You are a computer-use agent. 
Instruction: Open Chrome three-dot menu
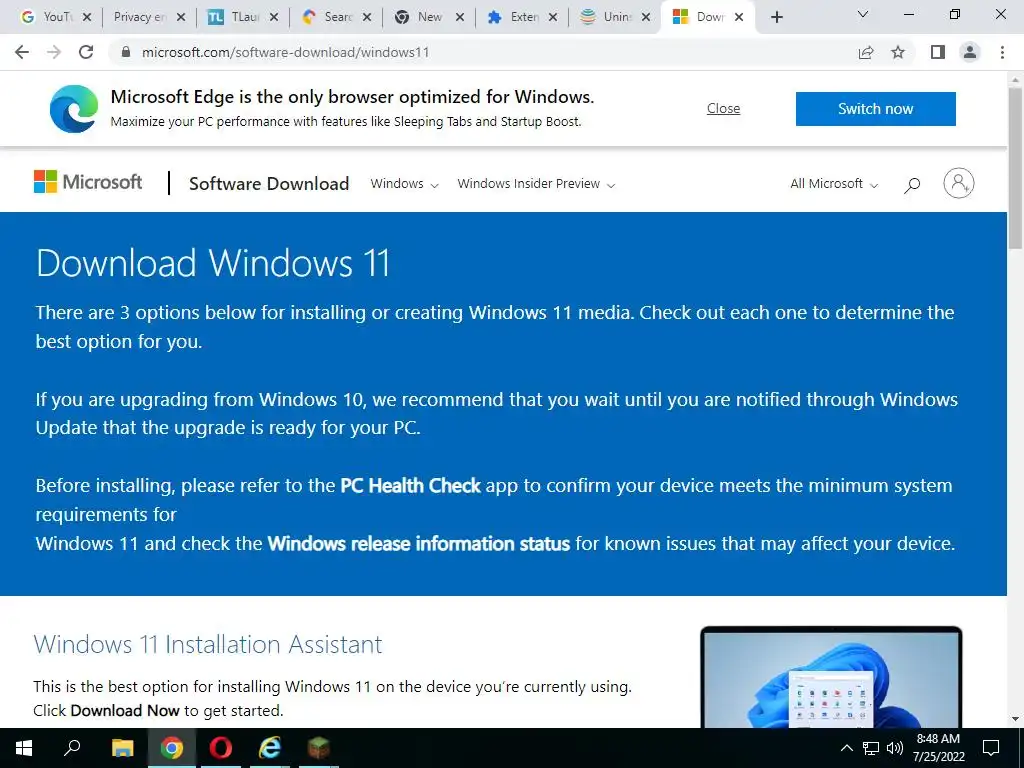[1002, 52]
